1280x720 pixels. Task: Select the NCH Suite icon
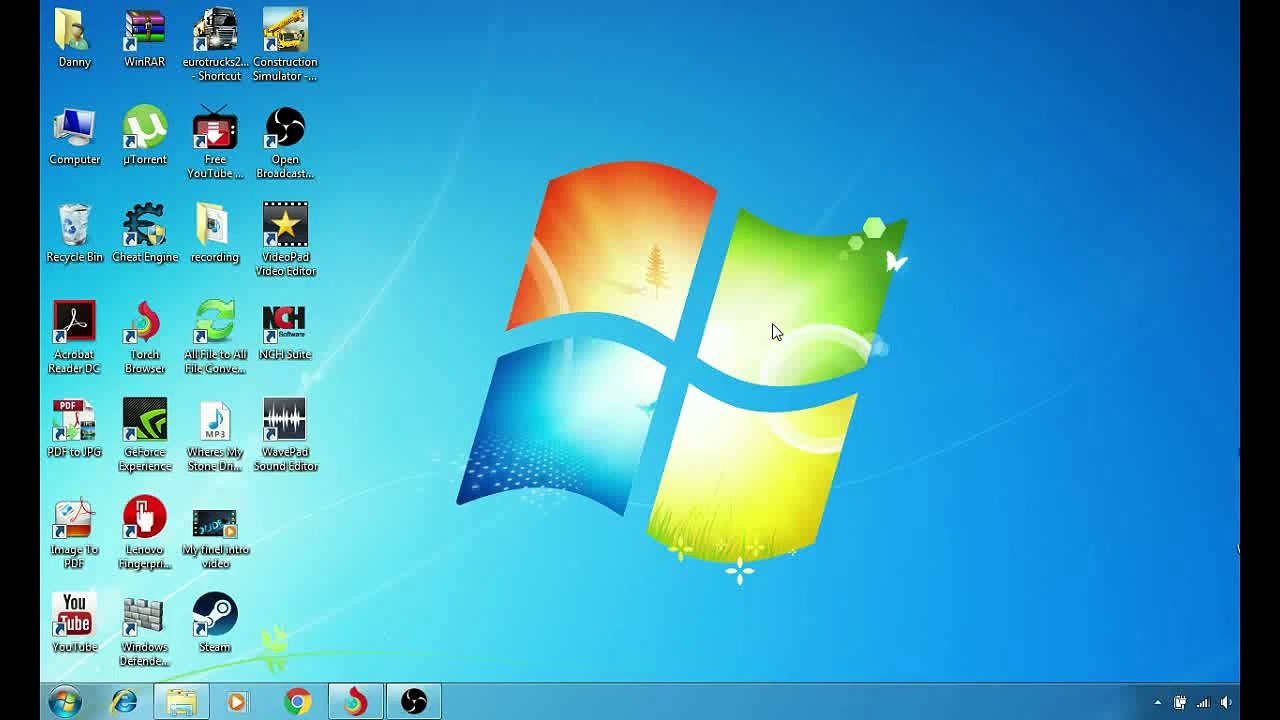coord(285,322)
